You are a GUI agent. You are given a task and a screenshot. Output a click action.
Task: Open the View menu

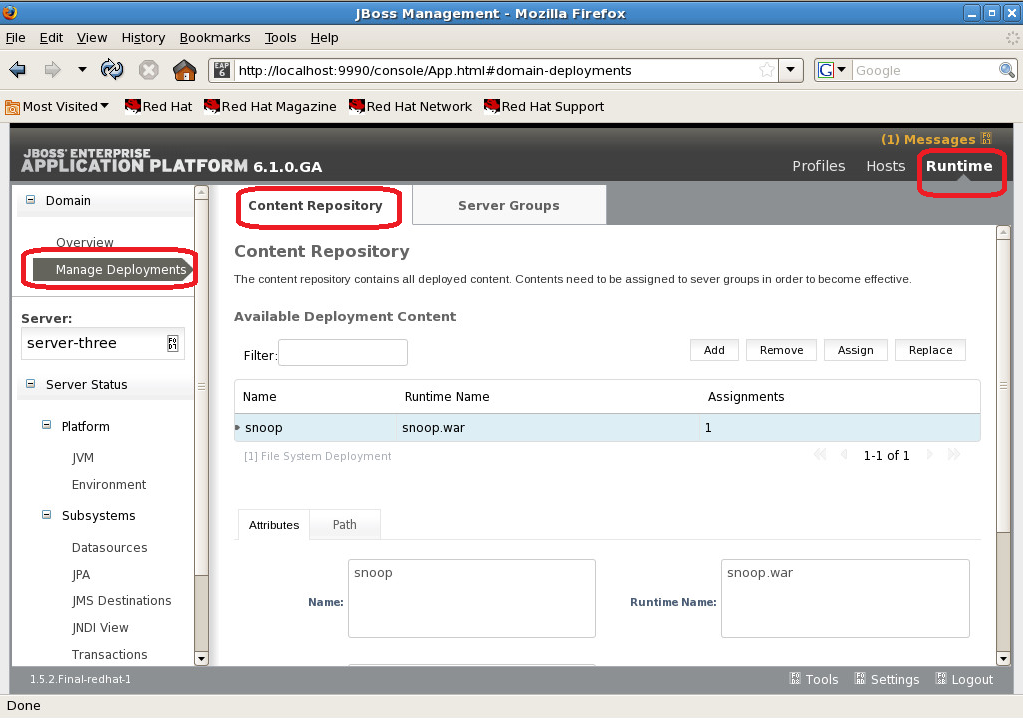coord(92,38)
